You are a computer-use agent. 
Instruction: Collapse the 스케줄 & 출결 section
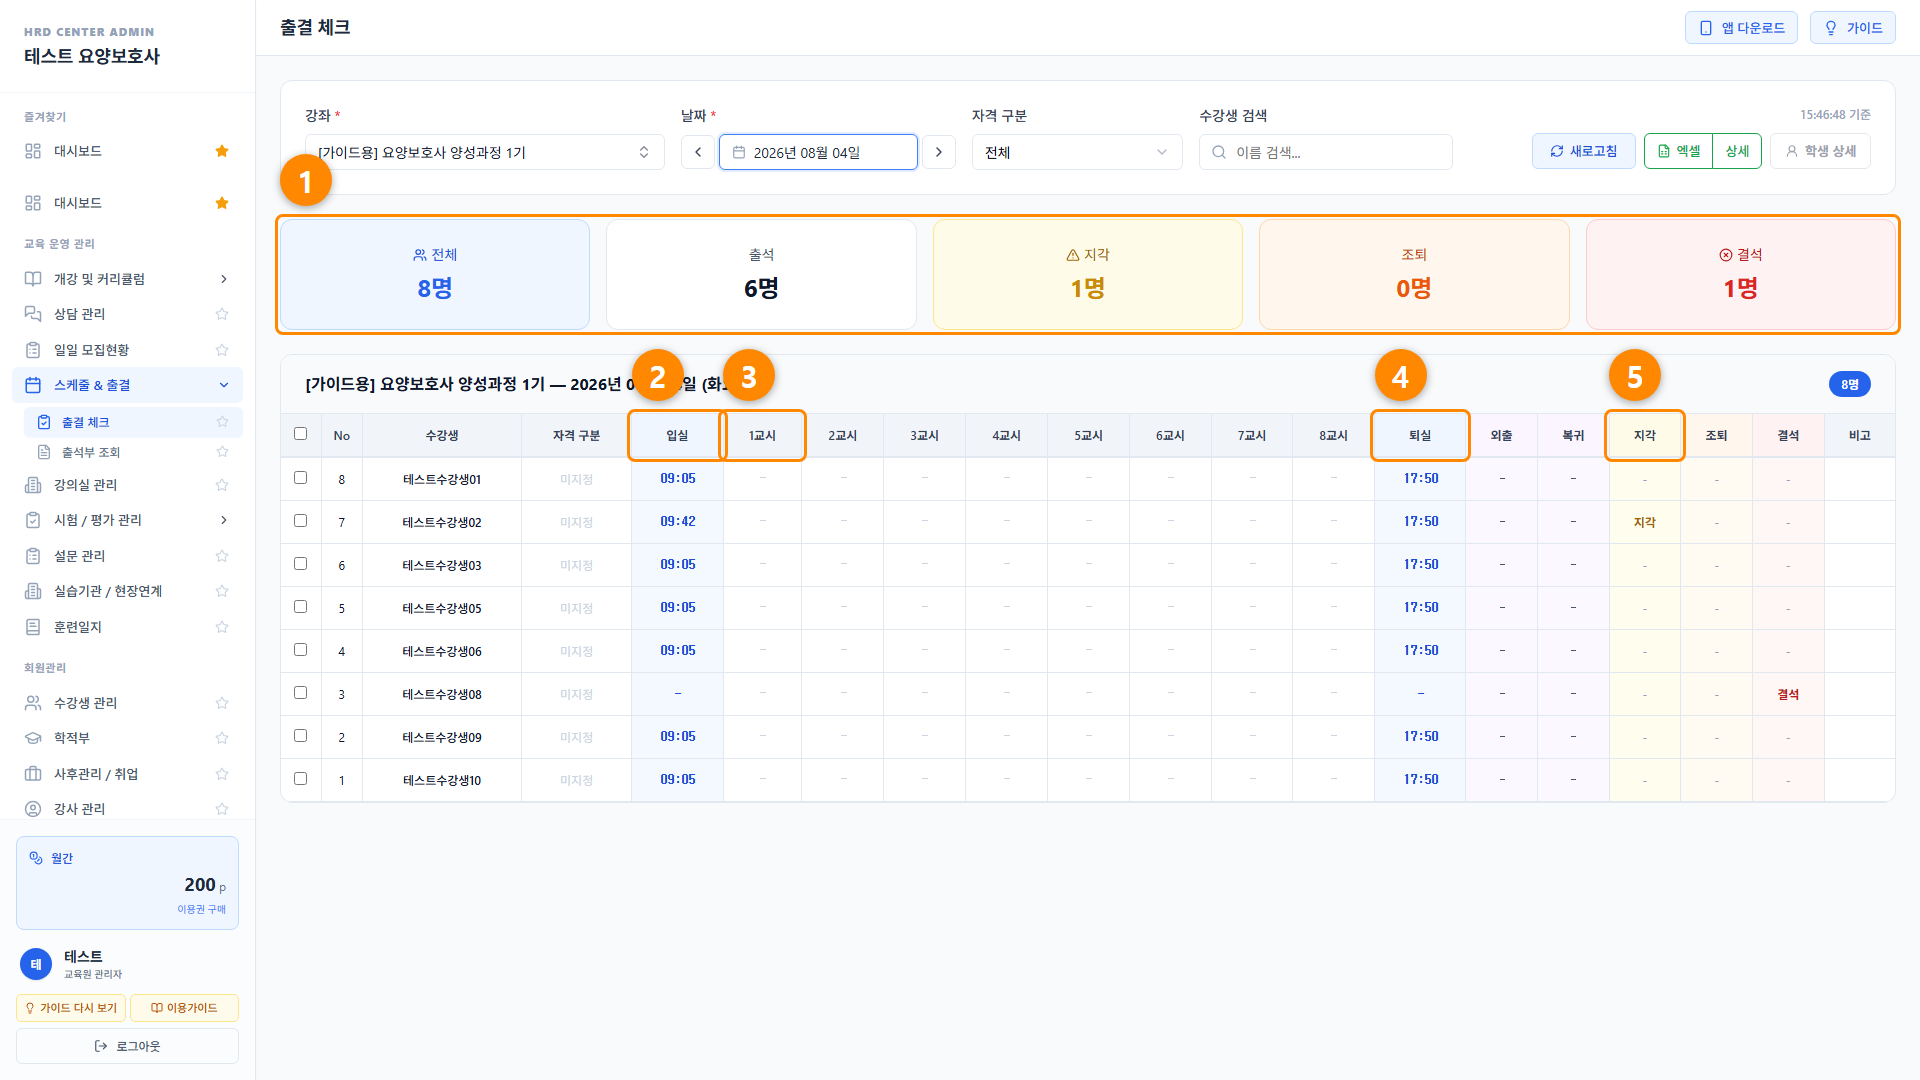point(128,385)
